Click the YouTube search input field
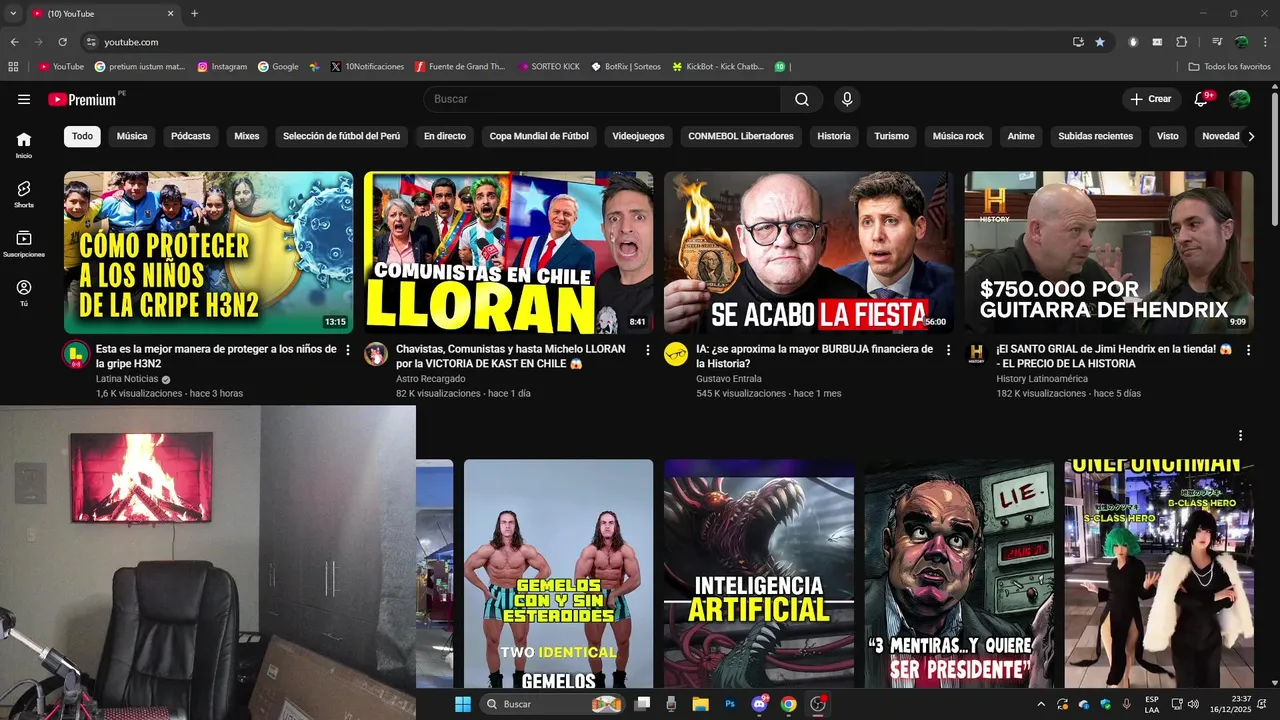This screenshot has height=720, width=1280. (x=602, y=99)
